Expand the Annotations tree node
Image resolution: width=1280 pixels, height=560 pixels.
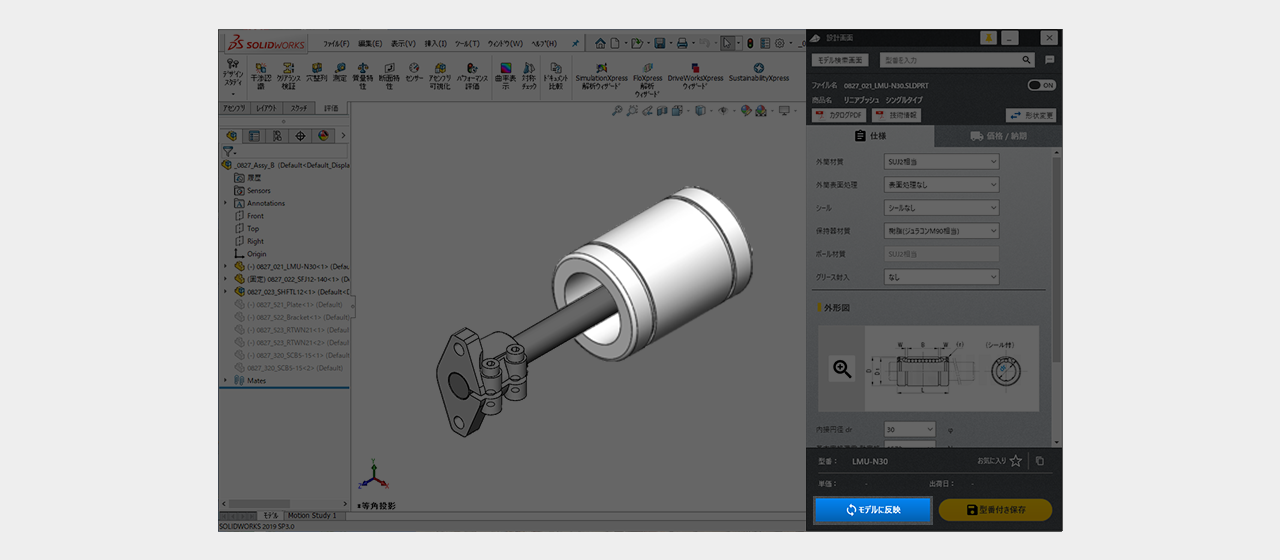pyautogui.click(x=226, y=203)
